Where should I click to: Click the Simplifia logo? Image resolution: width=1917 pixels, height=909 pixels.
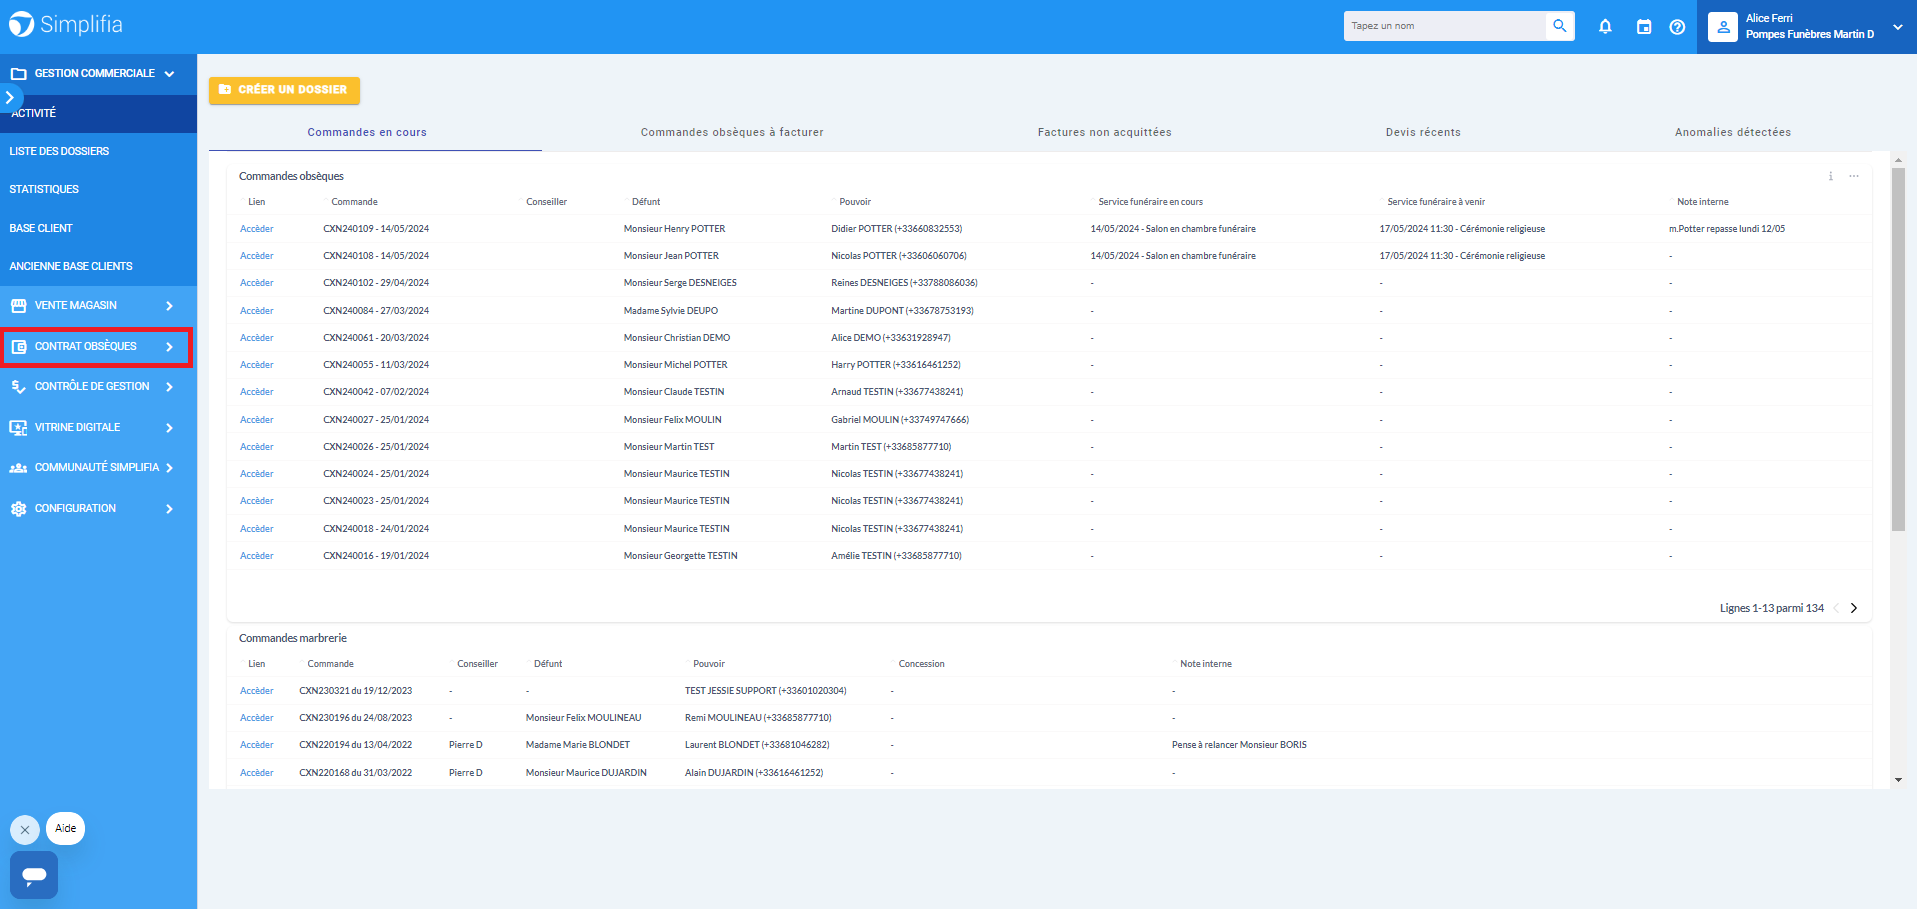tap(66, 24)
